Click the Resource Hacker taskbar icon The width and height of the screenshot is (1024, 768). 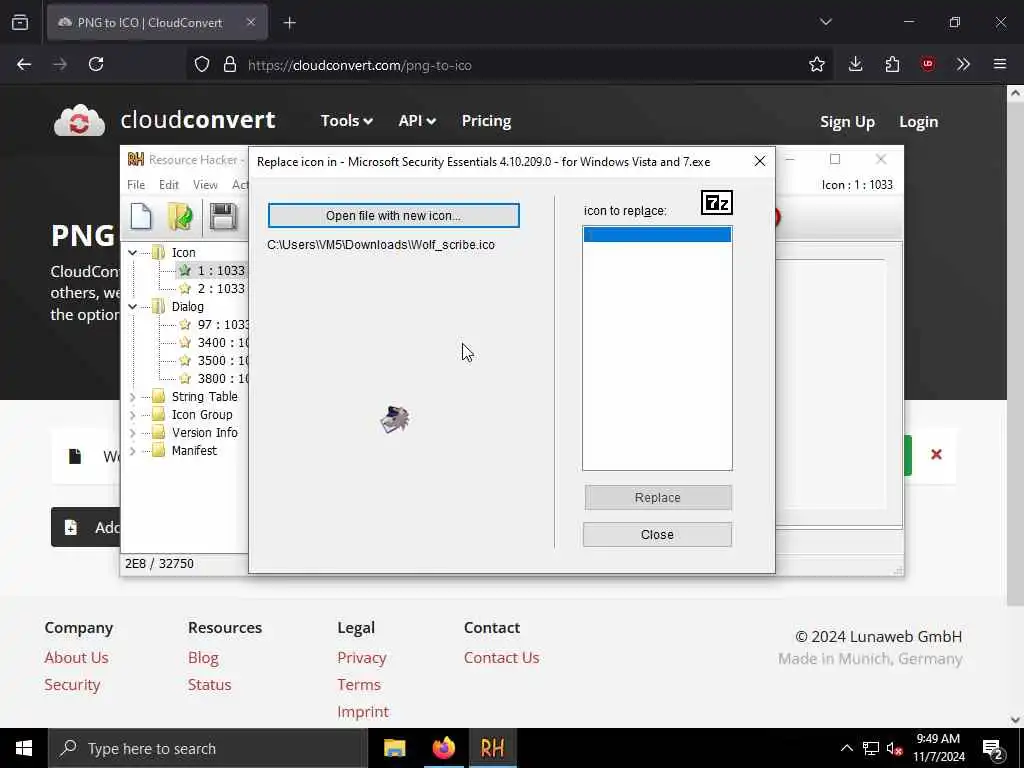click(x=492, y=748)
